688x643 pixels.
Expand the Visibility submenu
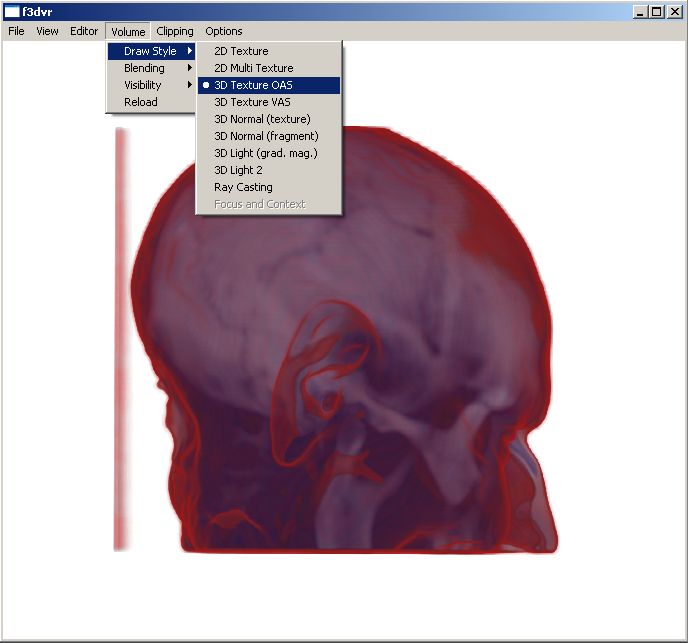(151, 85)
